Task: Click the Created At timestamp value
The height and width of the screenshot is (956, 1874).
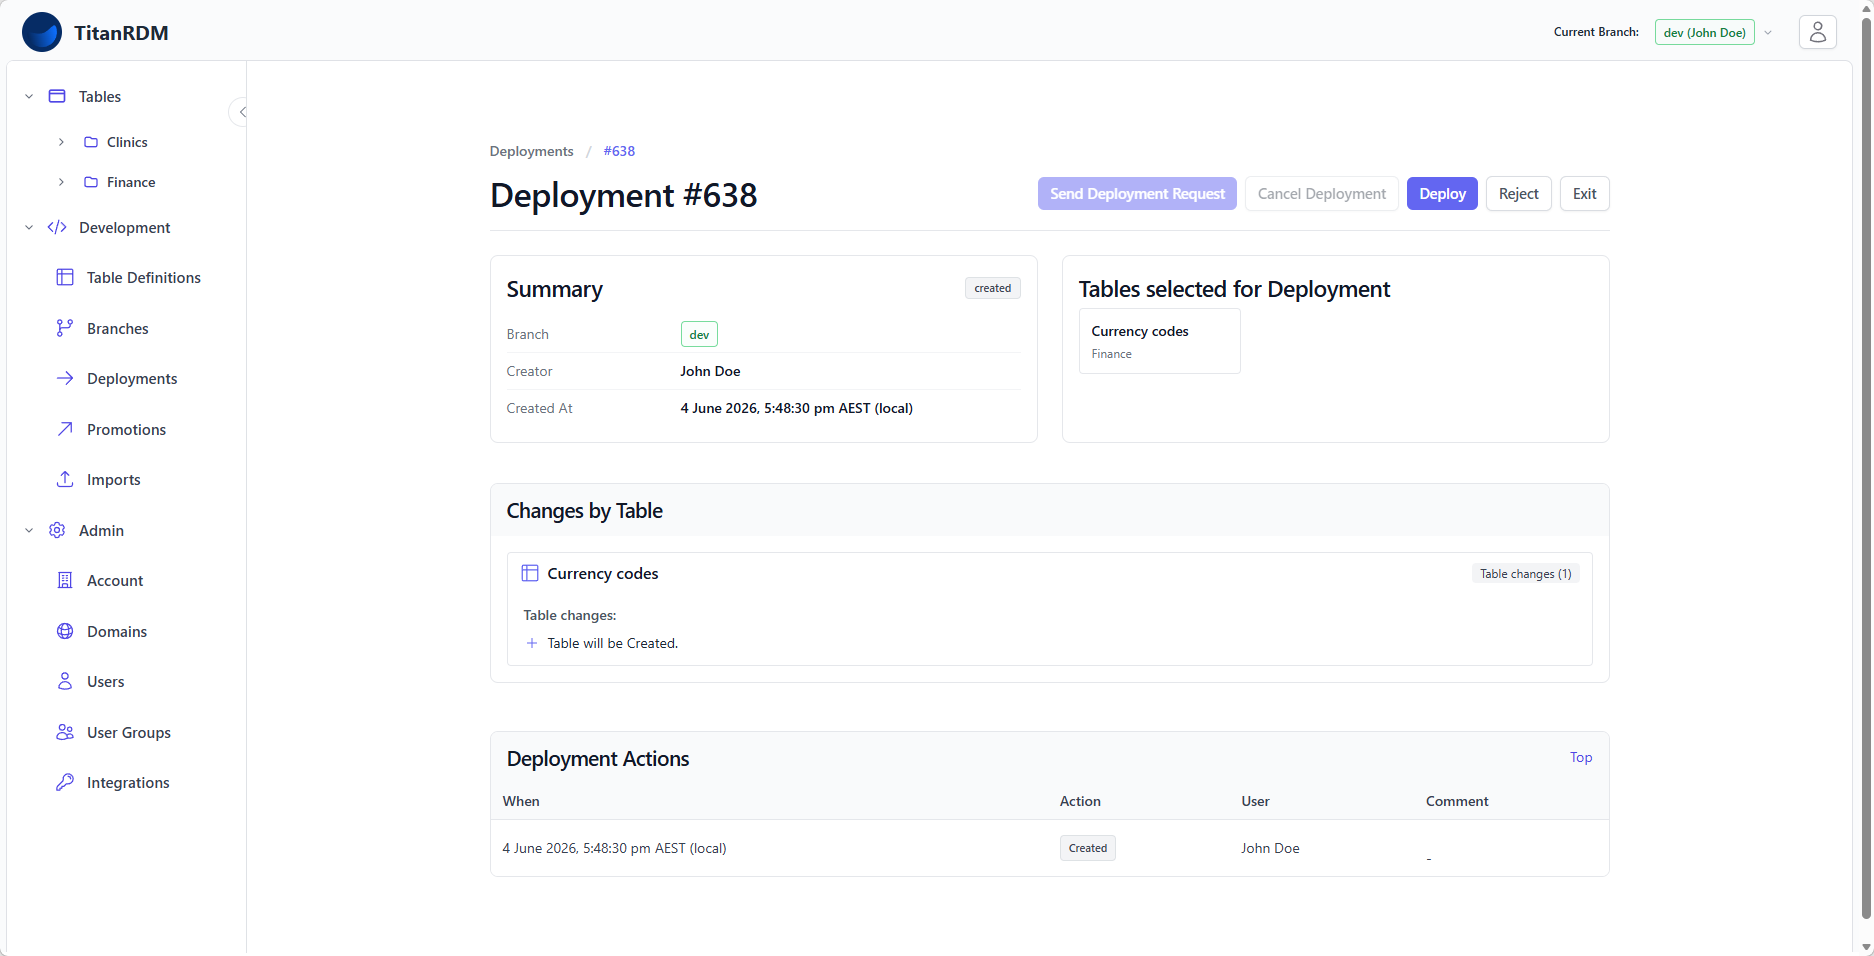Action: [x=796, y=408]
